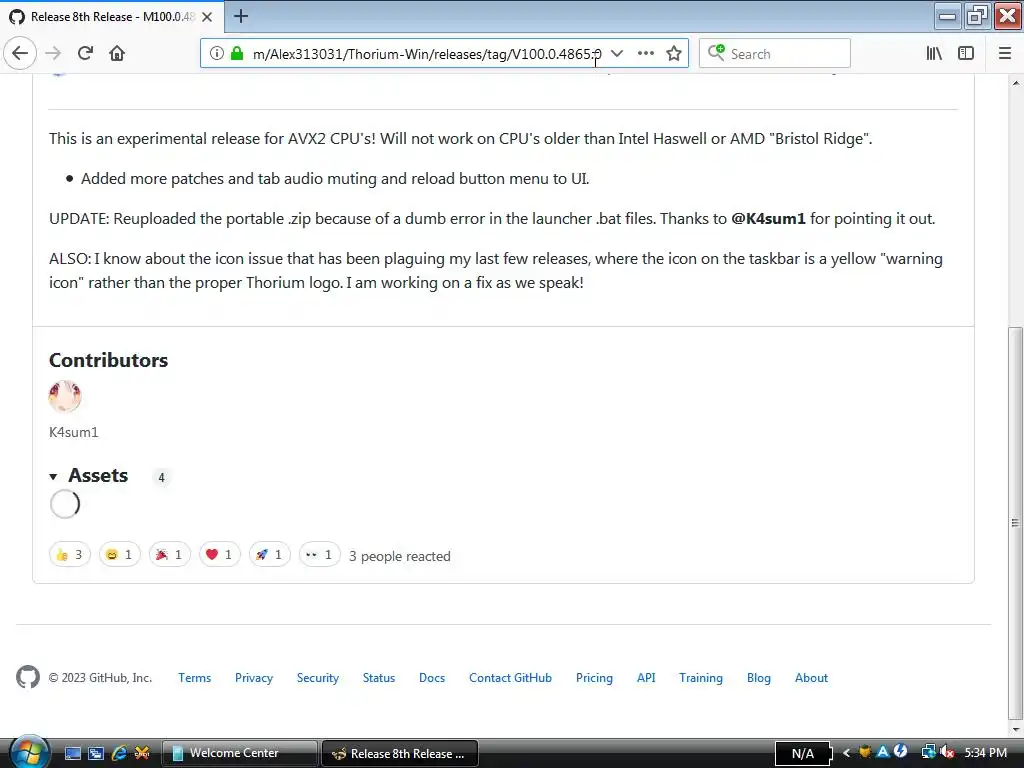Open the Status footer link
1024x768 pixels.
pyautogui.click(x=379, y=678)
